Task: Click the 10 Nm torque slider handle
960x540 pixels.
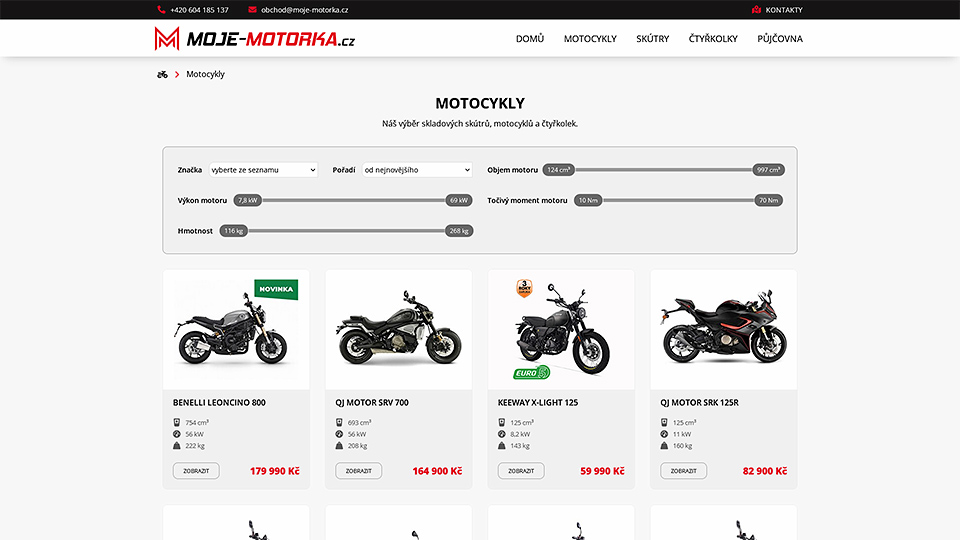Action: pyautogui.click(x=588, y=200)
